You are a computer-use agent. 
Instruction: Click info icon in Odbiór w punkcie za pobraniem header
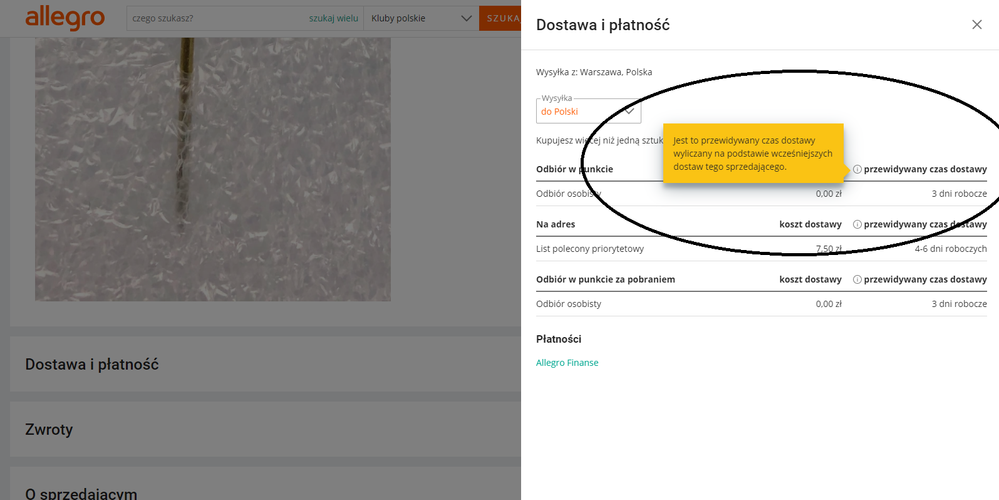click(857, 280)
